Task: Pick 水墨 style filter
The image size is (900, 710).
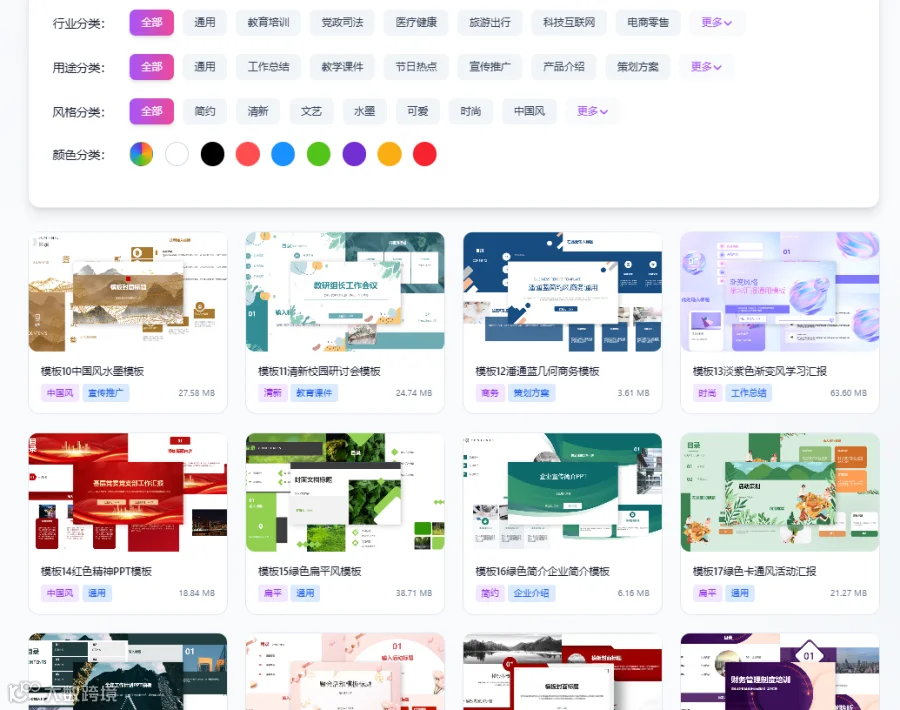Action: click(x=364, y=111)
